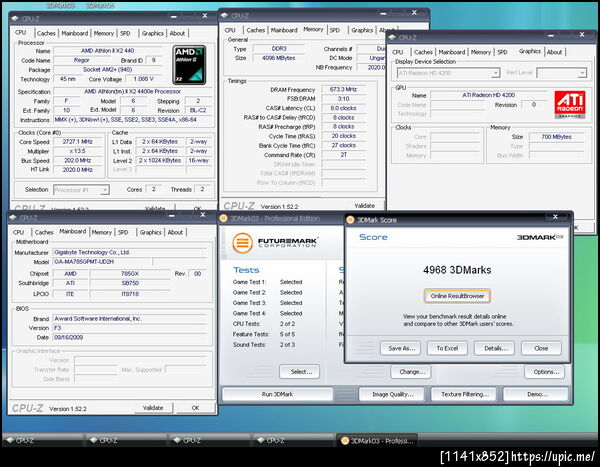The height and width of the screenshot is (467, 600).
Task: Click Save As button in Score dialog
Action: (401, 348)
